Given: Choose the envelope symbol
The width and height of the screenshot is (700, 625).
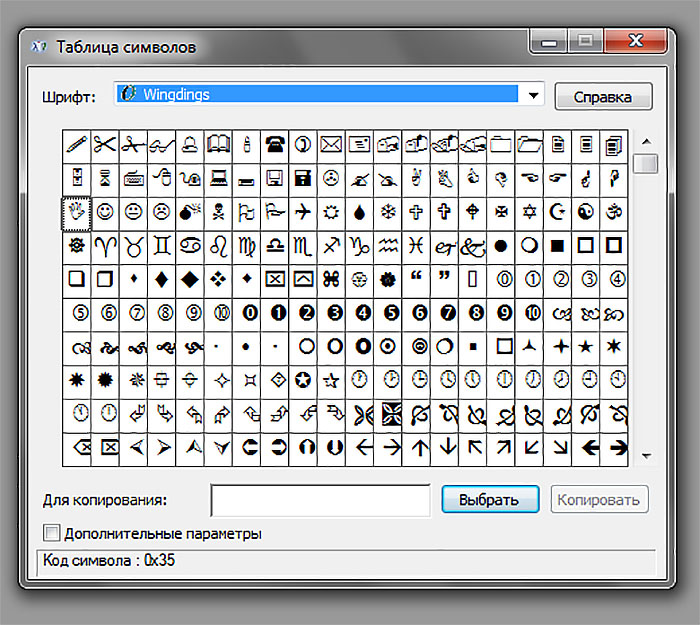Looking at the screenshot, I should coord(331,146).
